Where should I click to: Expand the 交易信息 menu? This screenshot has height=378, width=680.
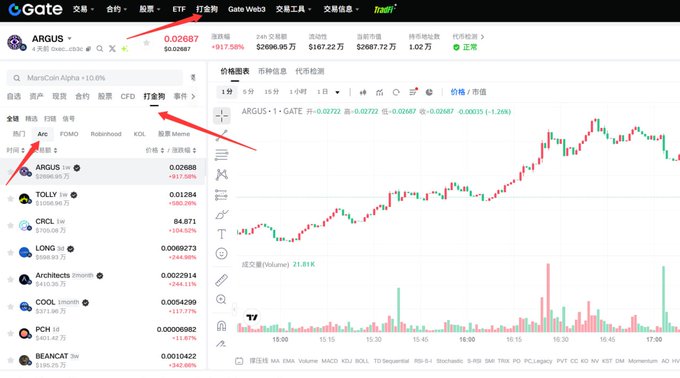pyautogui.click(x=341, y=9)
